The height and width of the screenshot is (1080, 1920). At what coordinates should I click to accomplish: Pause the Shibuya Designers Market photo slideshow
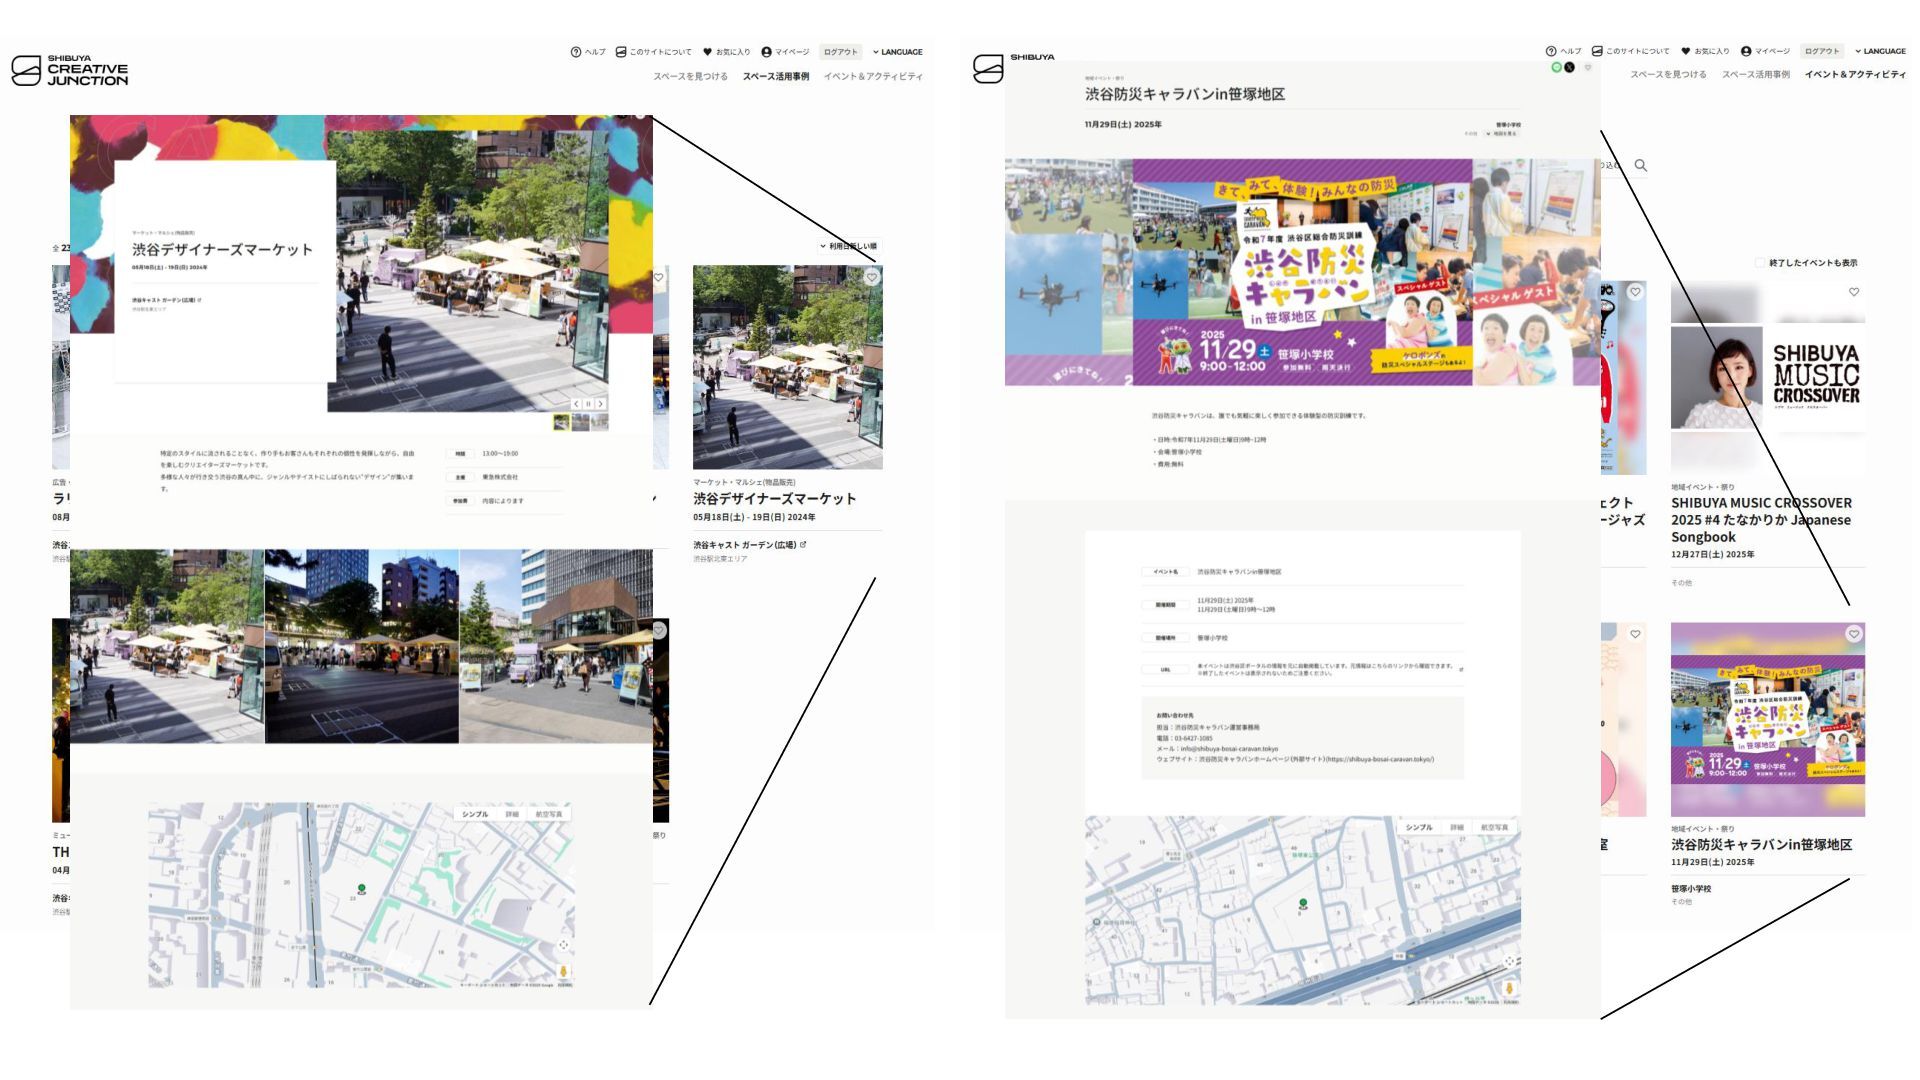pos(588,404)
